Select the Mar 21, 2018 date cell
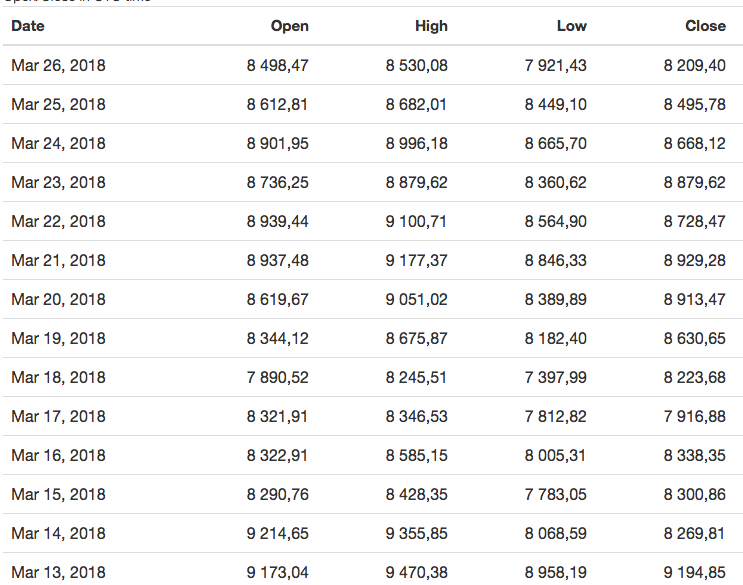 click(58, 260)
